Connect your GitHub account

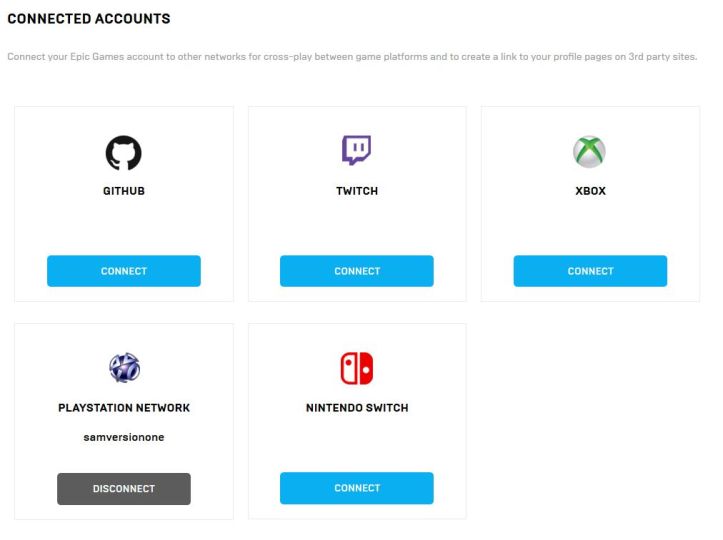click(x=124, y=271)
